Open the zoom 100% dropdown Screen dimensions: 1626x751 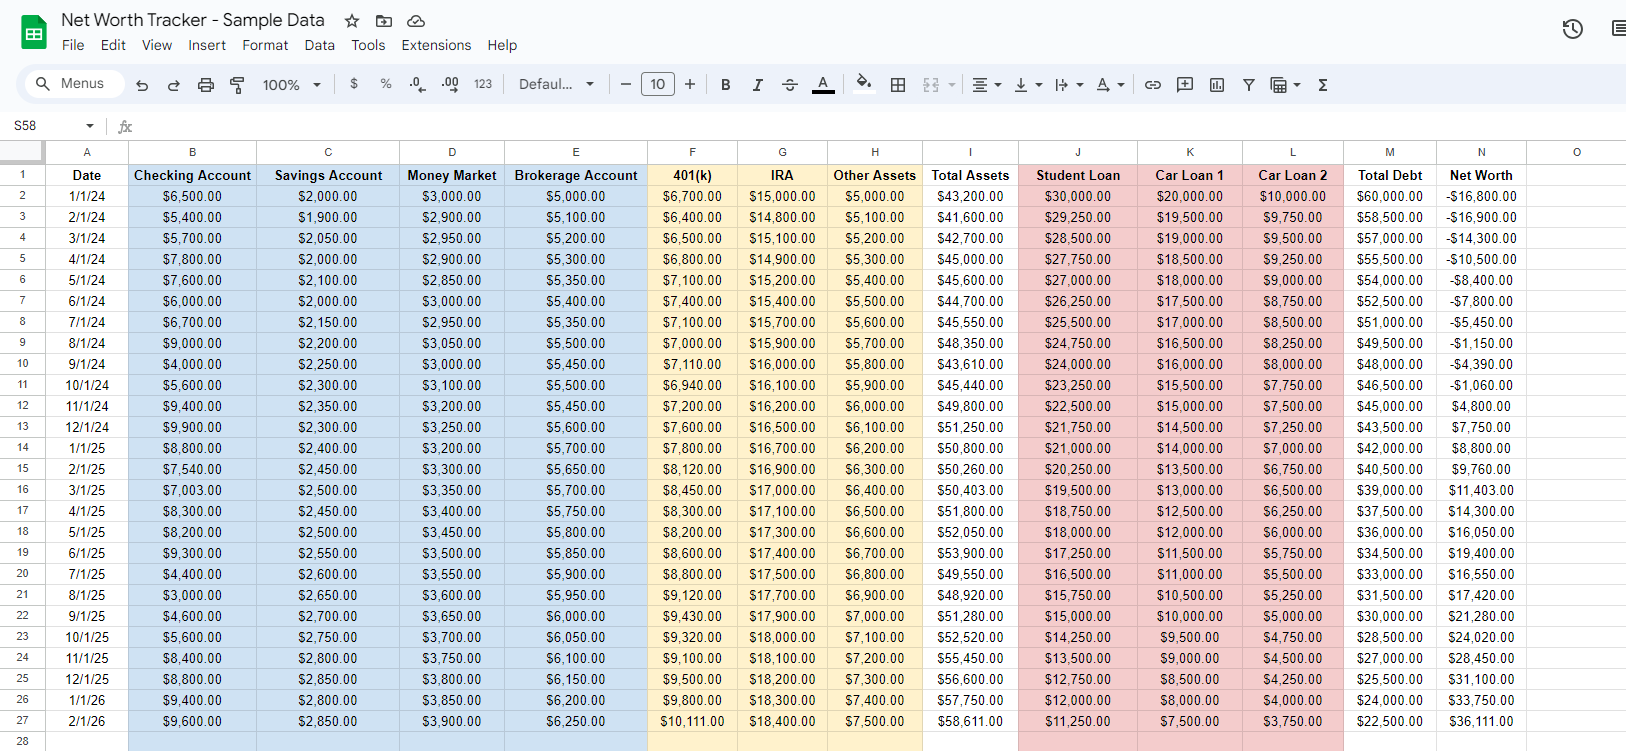(x=291, y=85)
